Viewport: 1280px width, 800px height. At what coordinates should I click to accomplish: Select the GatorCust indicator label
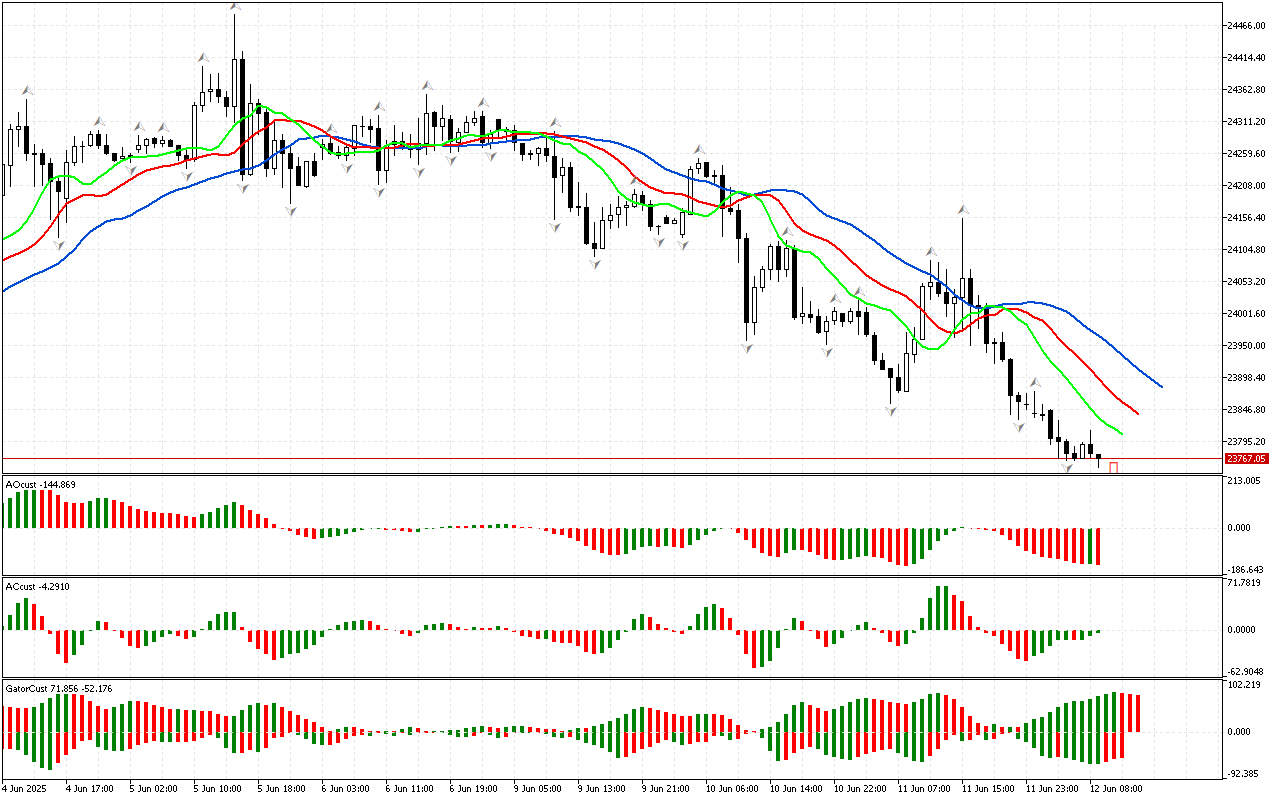[x=58, y=688]
